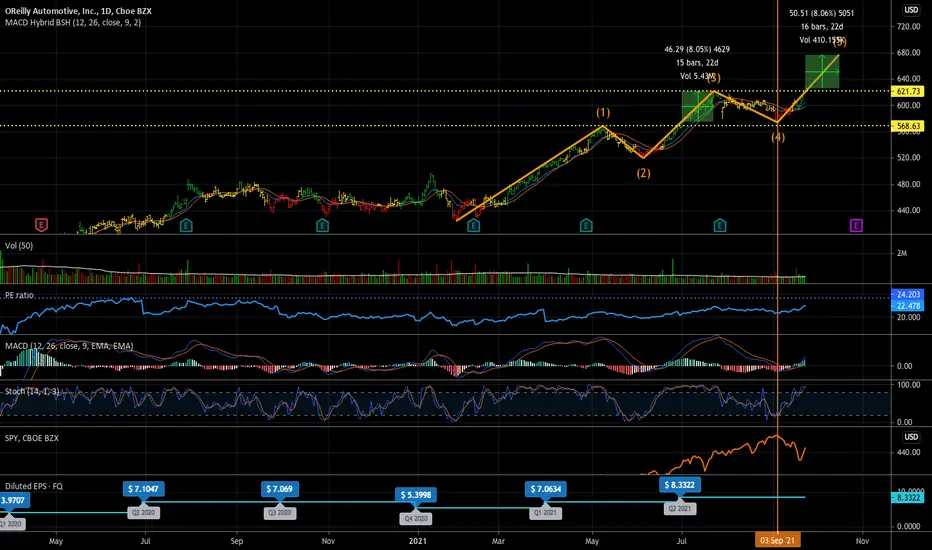Click the Q3 2020 quarter tag
The width and height of the screenshot is (932, 550).
tap(279, 513)
